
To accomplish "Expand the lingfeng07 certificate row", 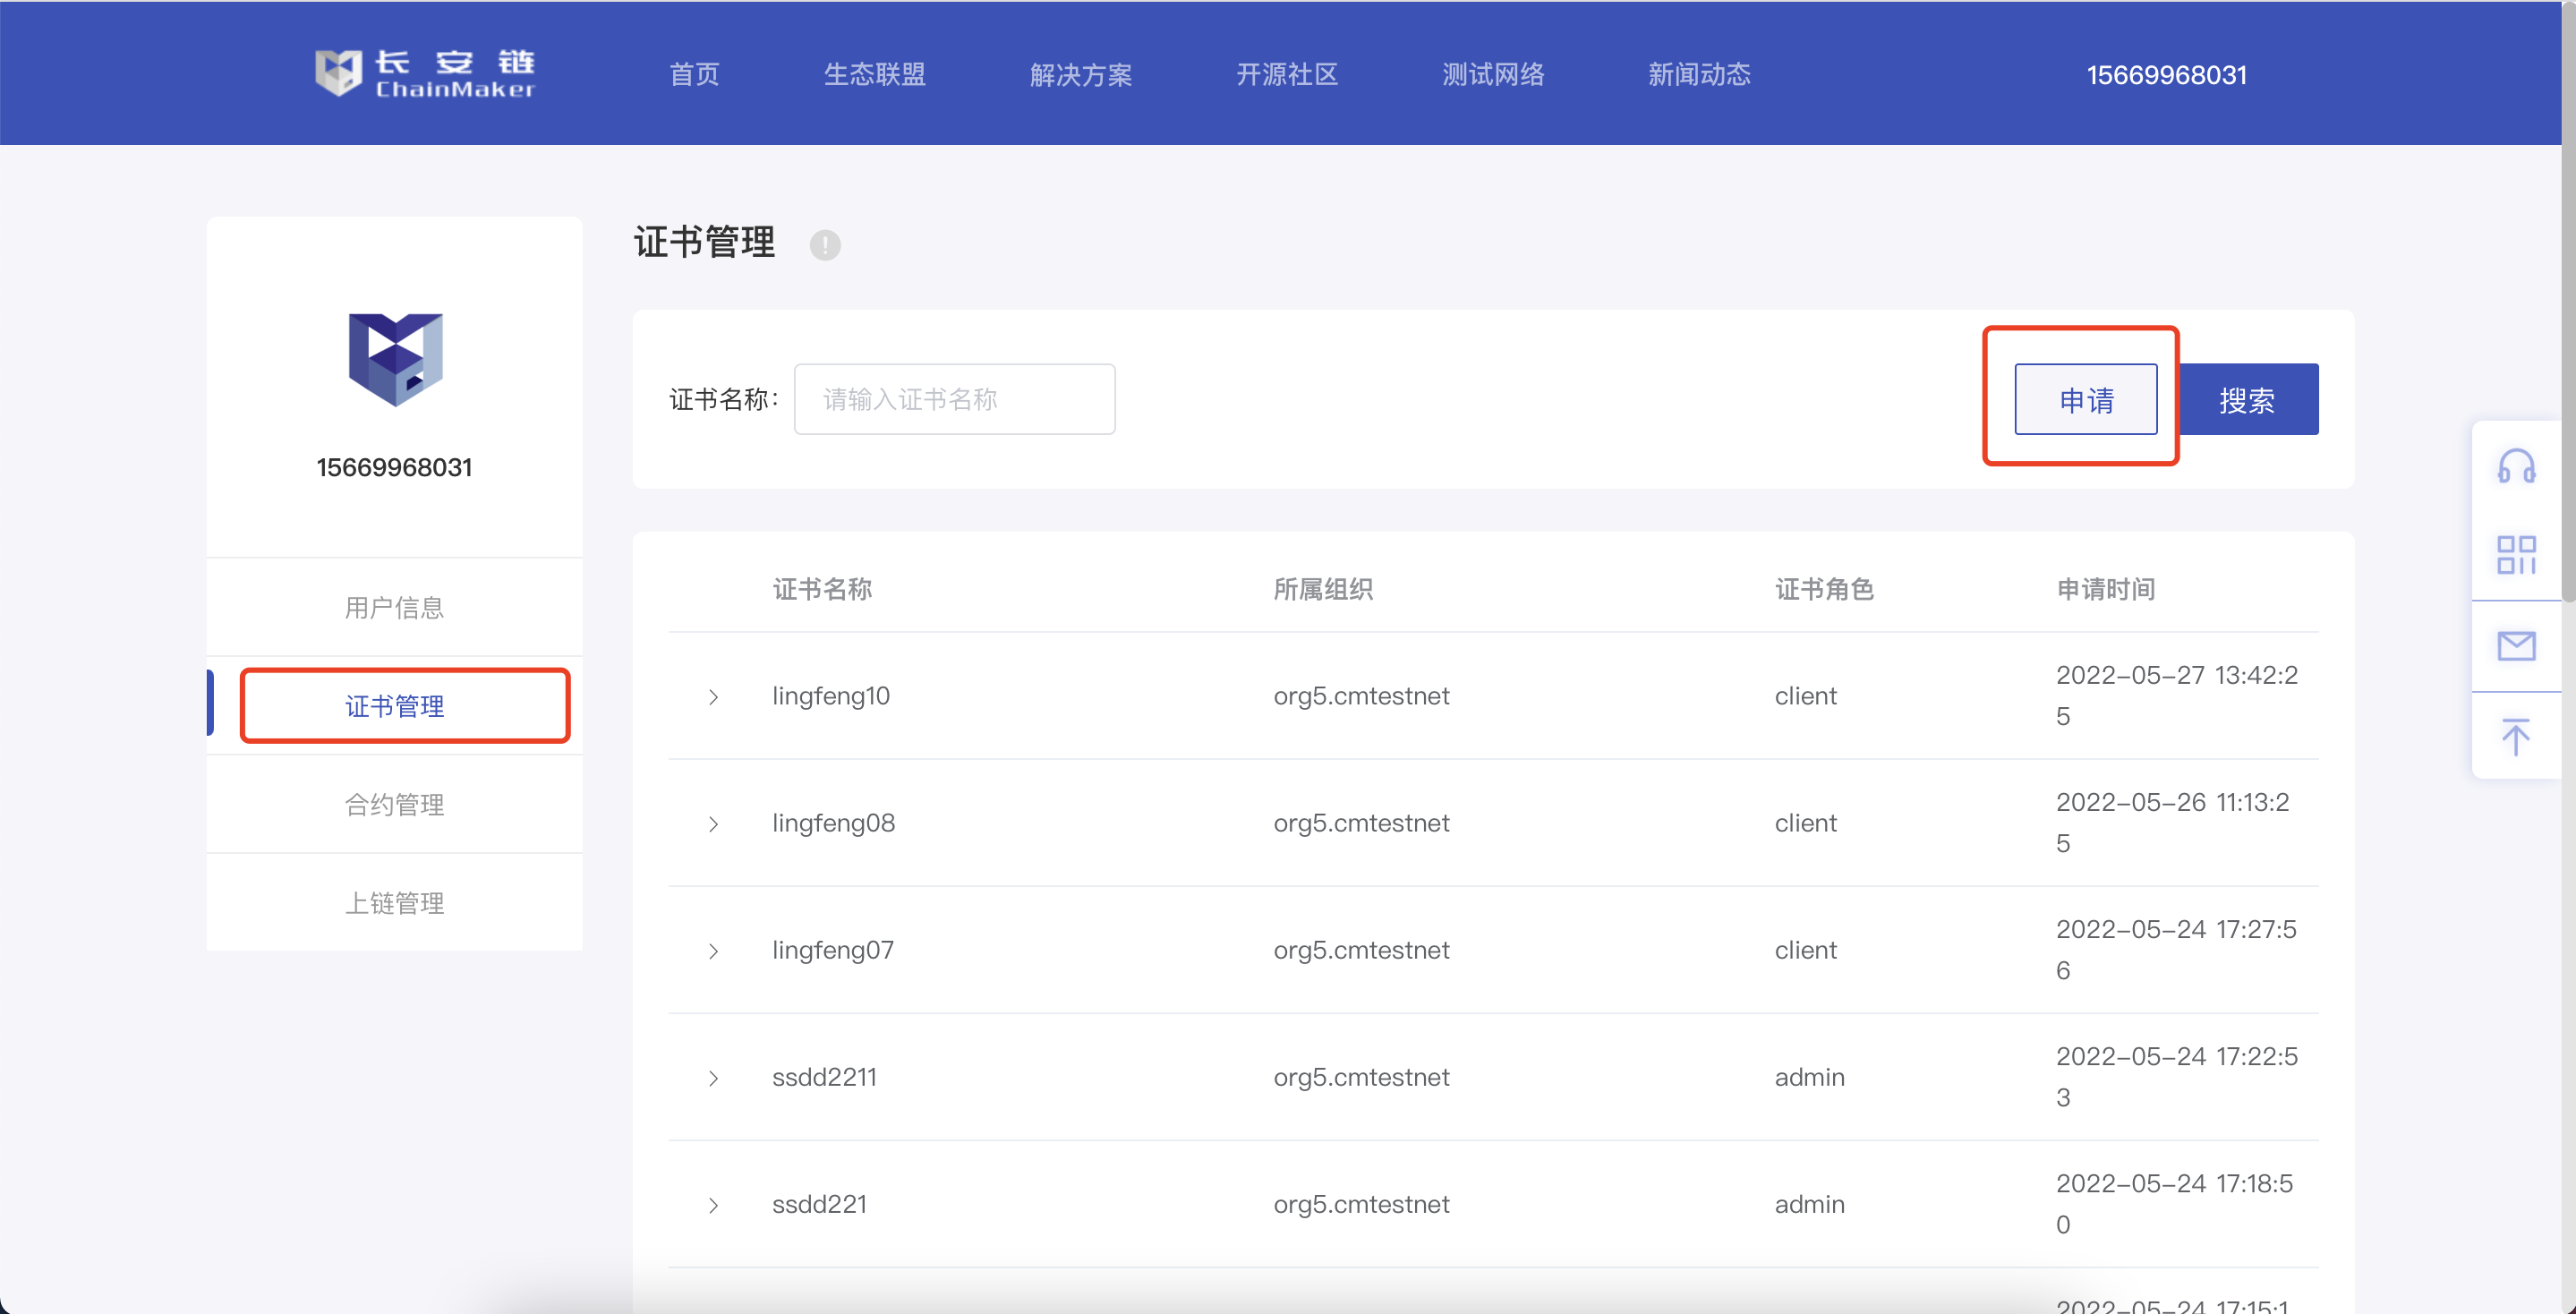I will [x=713, y=951].
